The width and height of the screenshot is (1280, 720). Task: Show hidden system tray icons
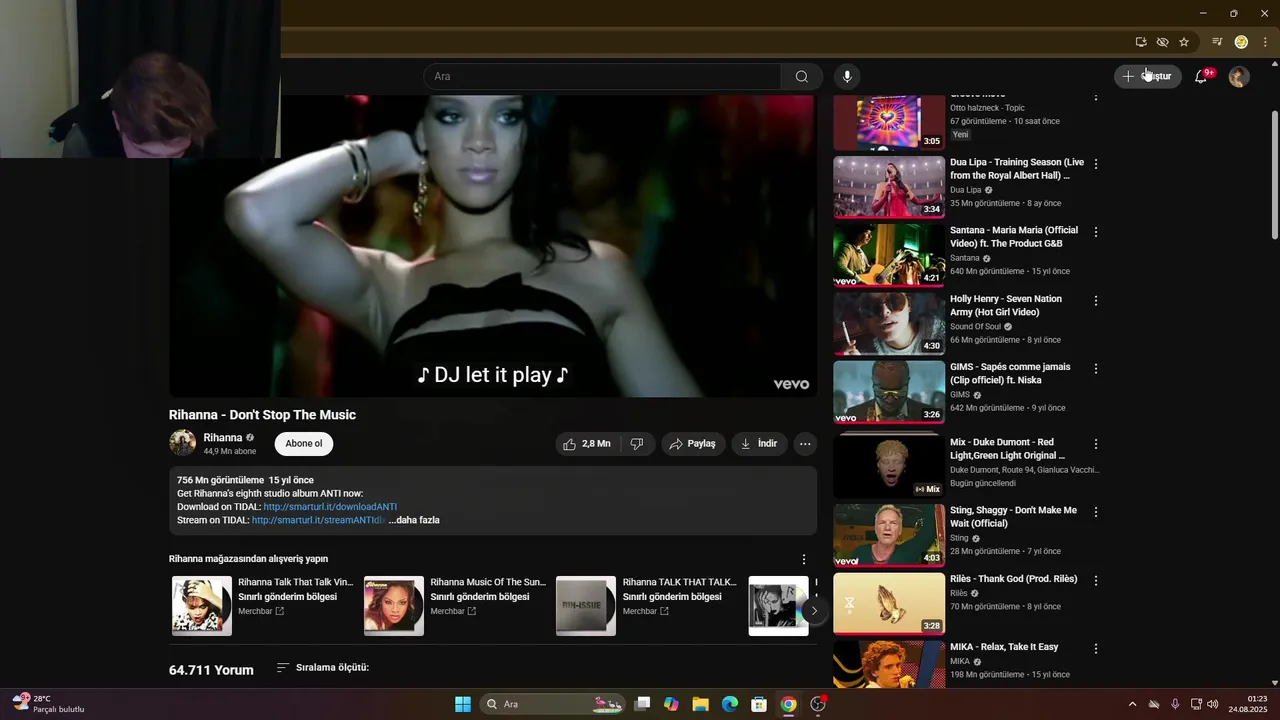coord(1132,704)
